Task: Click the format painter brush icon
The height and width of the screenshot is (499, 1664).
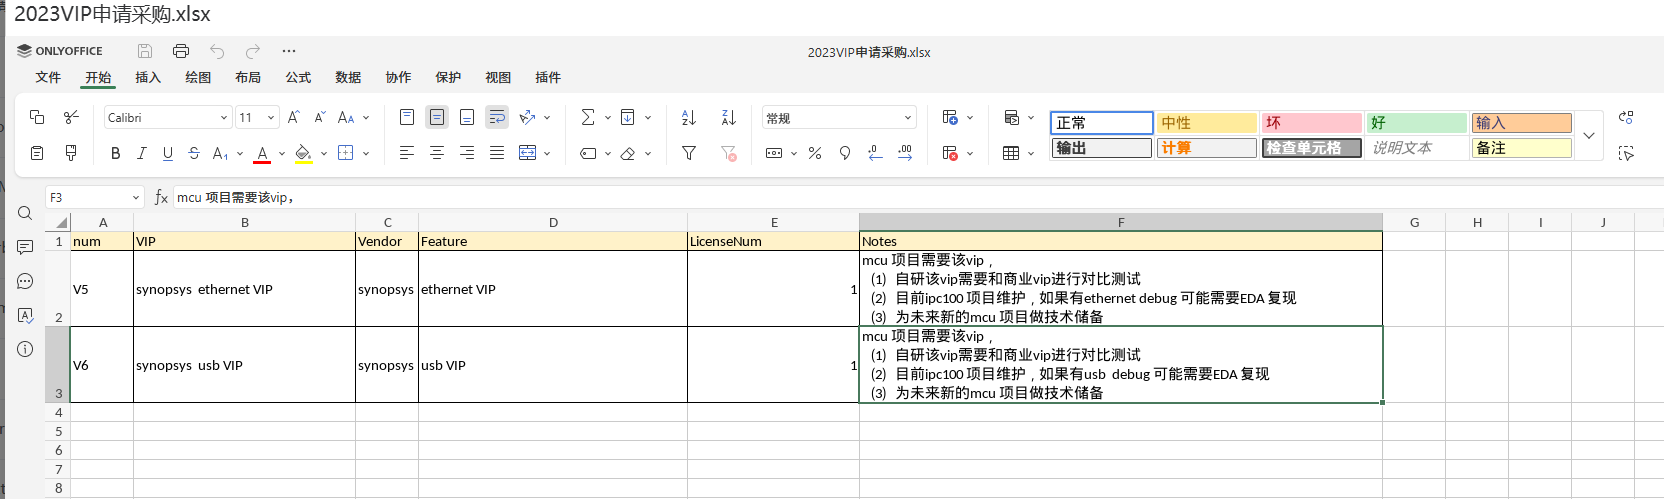Action: click(71, 153)
